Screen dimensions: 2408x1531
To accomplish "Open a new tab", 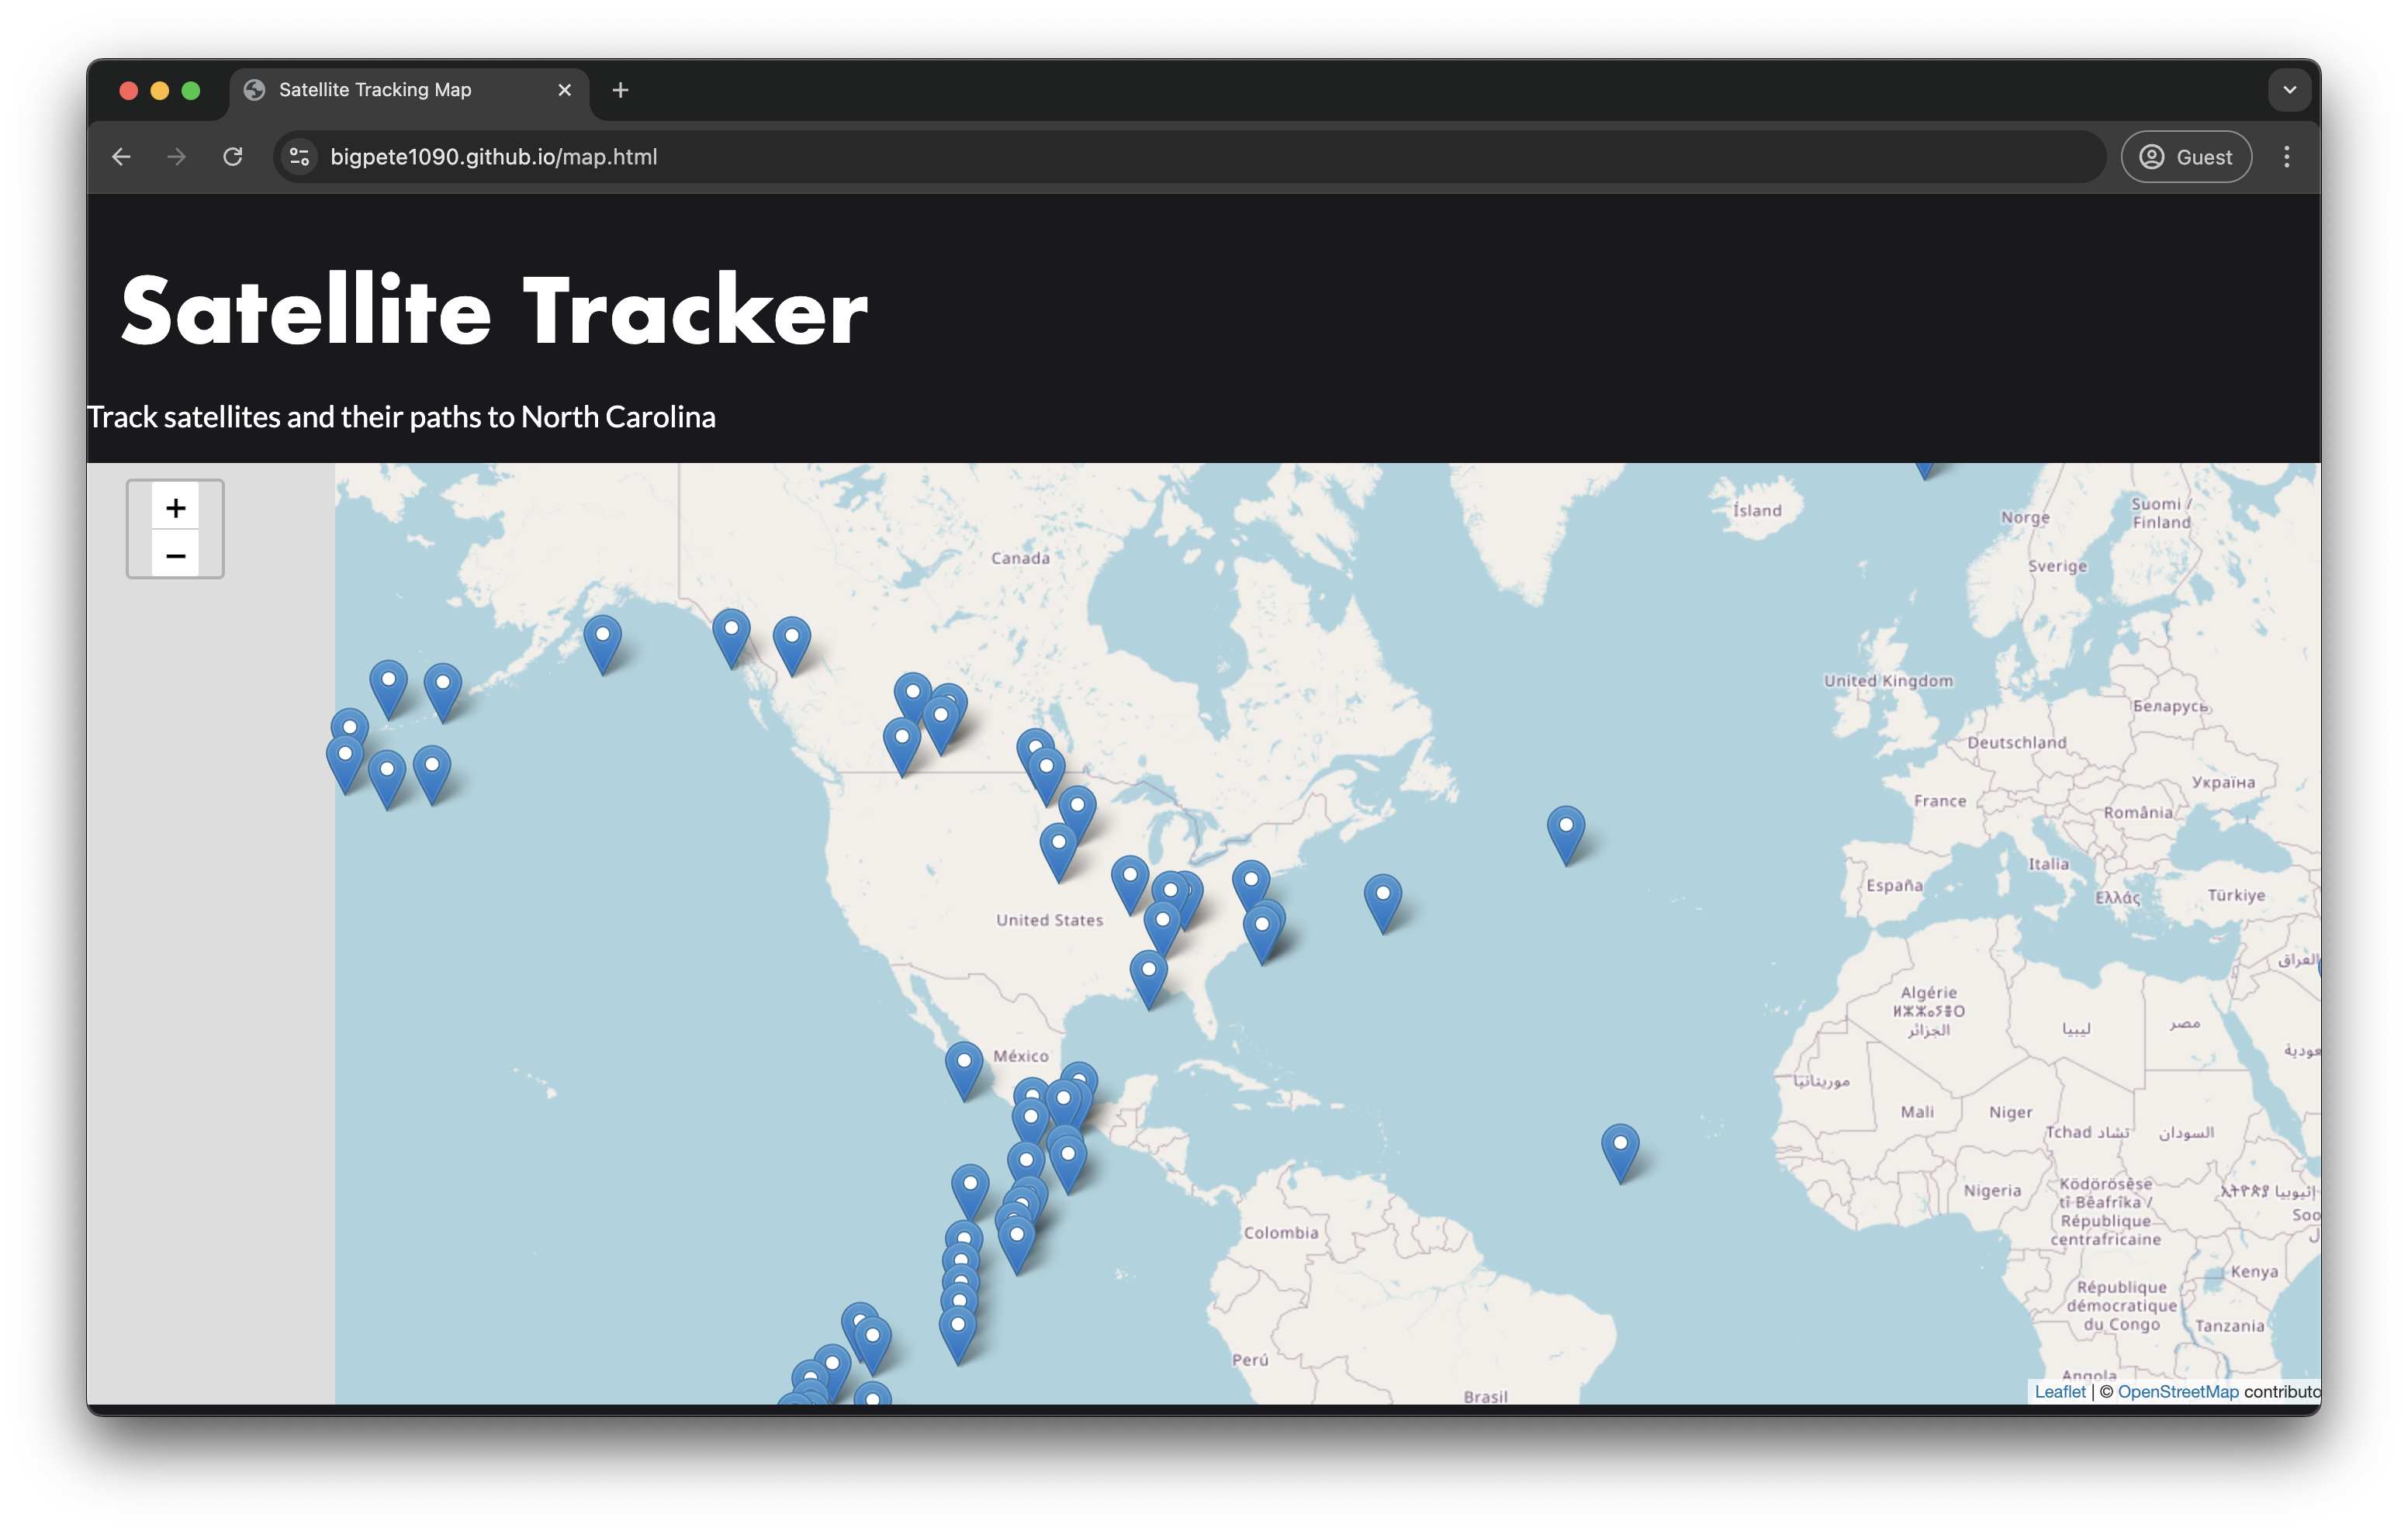I will coord(620,90).
